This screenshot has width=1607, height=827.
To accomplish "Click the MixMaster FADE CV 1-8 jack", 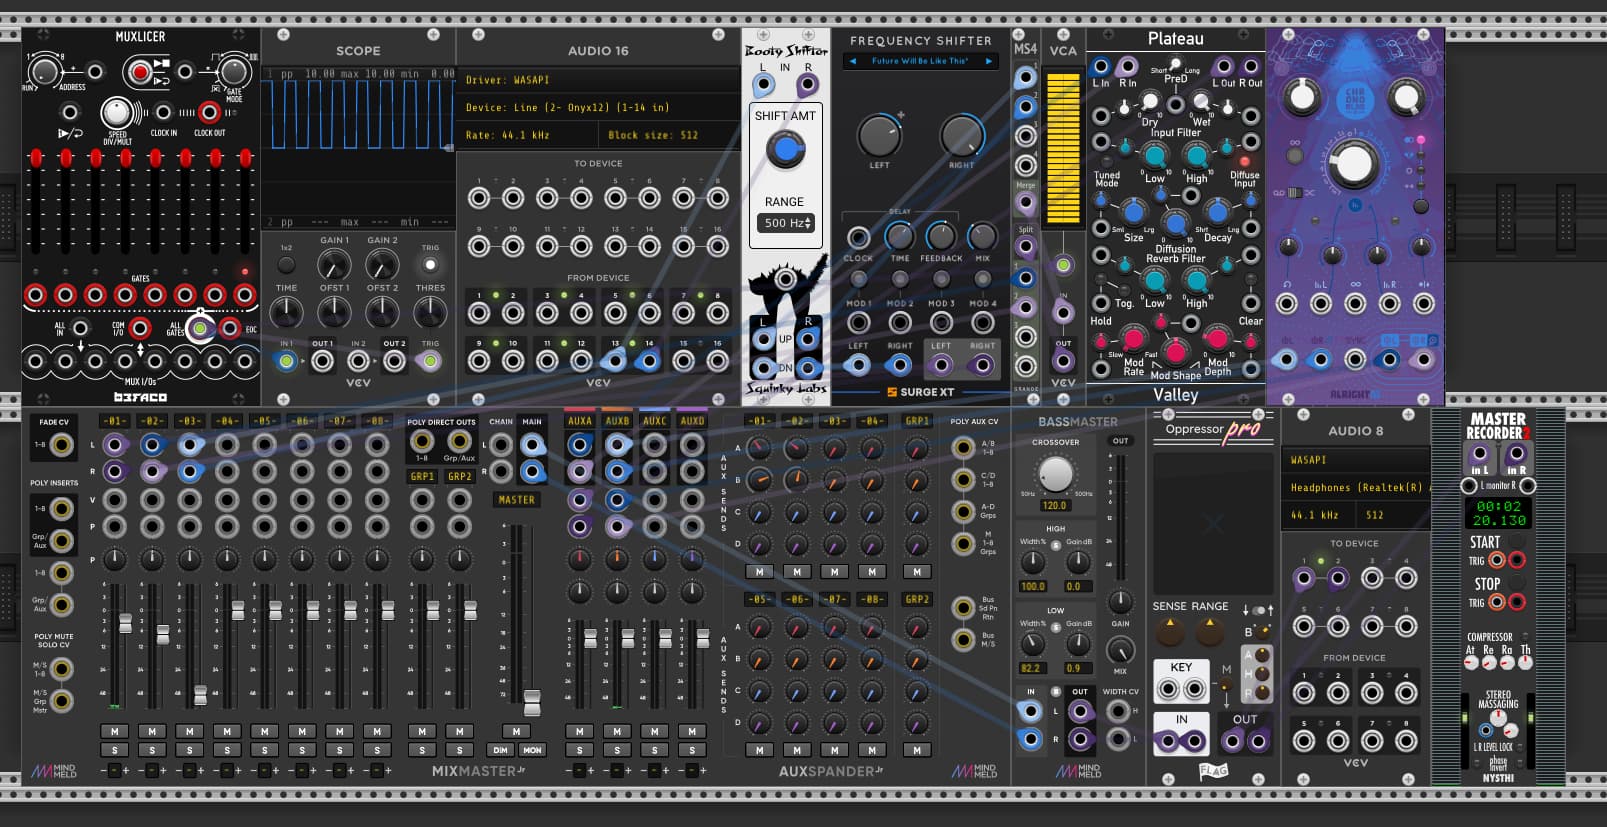I will click(x=61, y=445).
